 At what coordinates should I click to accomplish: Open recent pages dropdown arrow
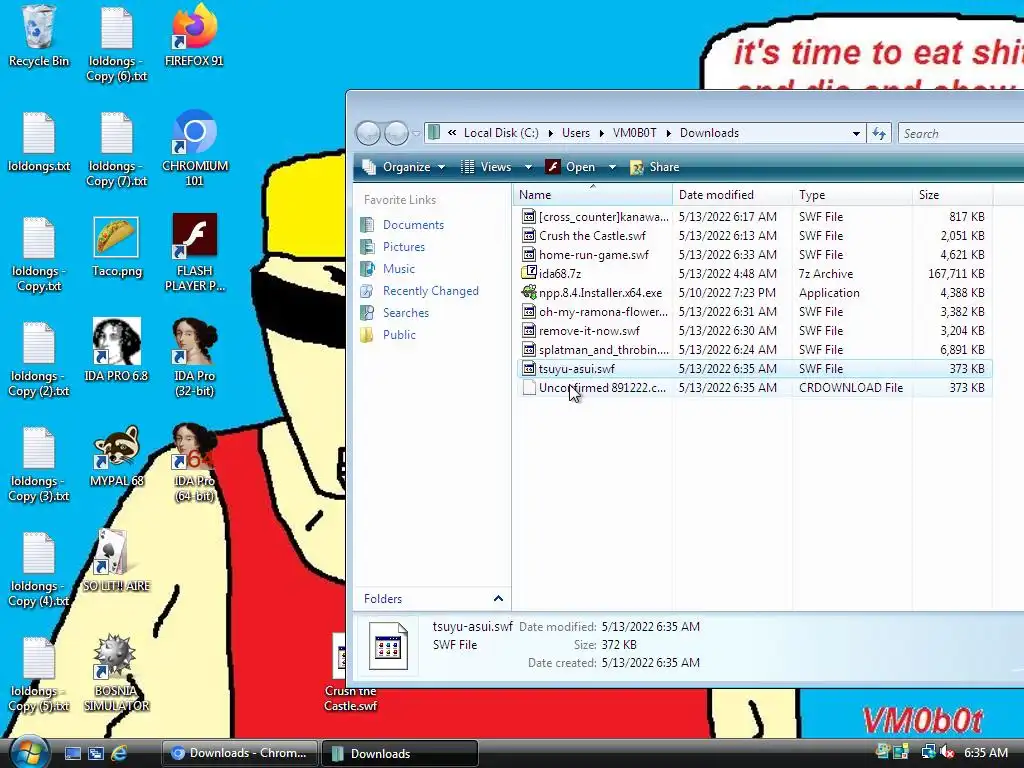(416, 134)
